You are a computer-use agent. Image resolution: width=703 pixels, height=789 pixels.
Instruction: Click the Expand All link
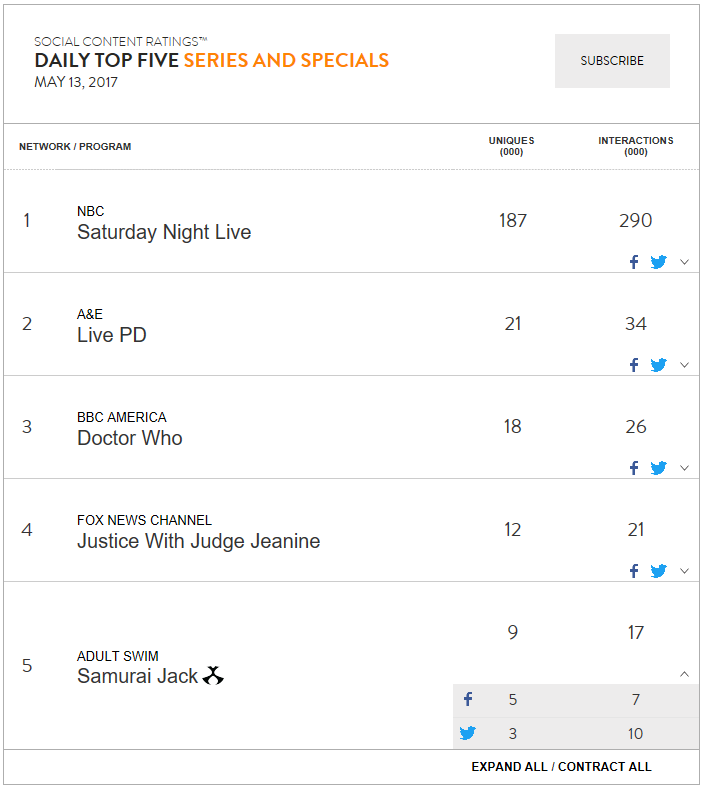(x=509, y=766)
